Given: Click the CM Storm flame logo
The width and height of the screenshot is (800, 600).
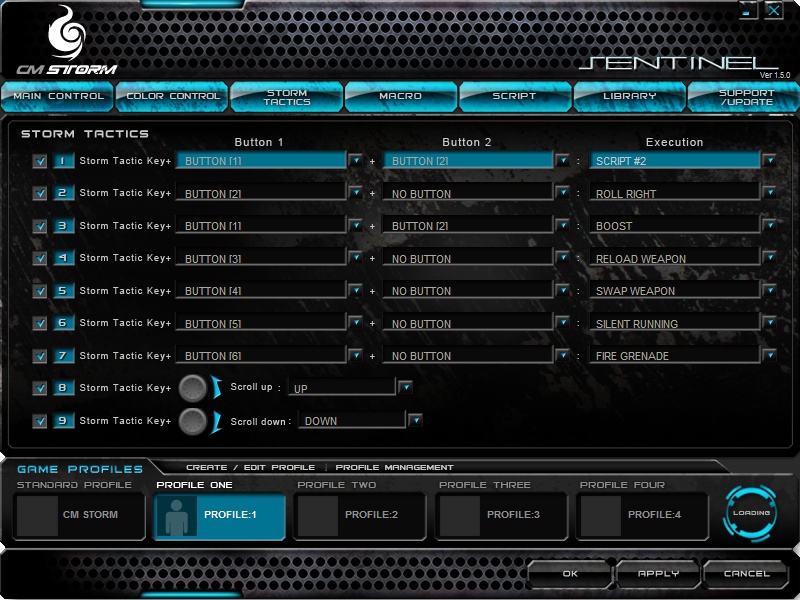Looking at the screenshot, I should [66, 32].
